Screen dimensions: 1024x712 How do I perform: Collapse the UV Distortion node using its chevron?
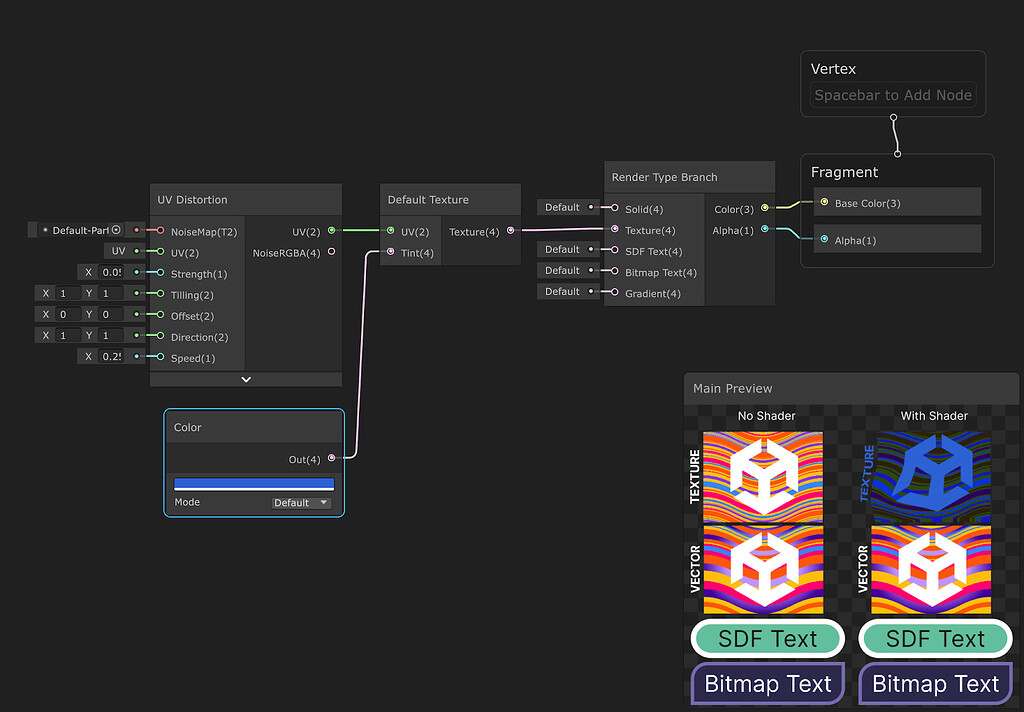245,379
